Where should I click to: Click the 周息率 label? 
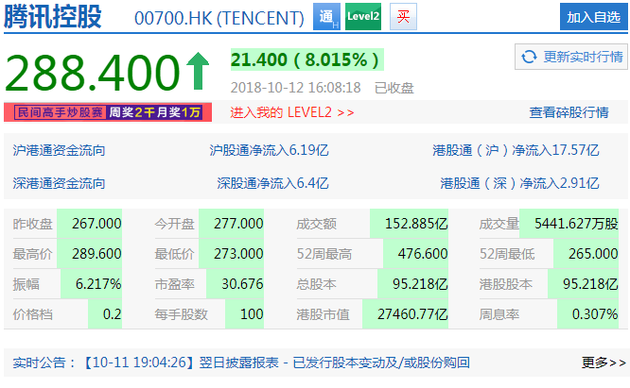[499, 314]
